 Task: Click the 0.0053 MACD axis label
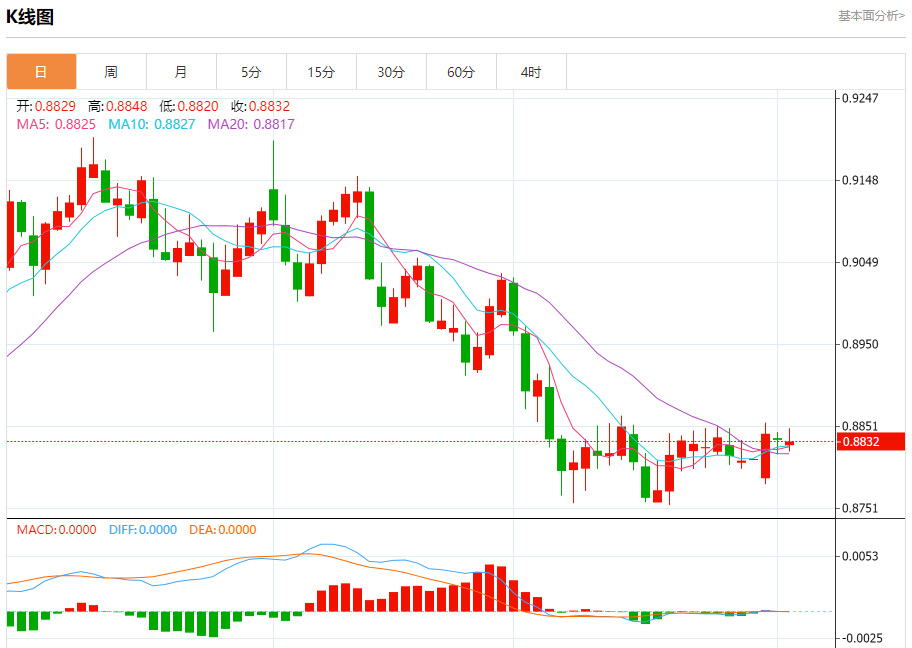pyautogui.click(x=860, y=556)
